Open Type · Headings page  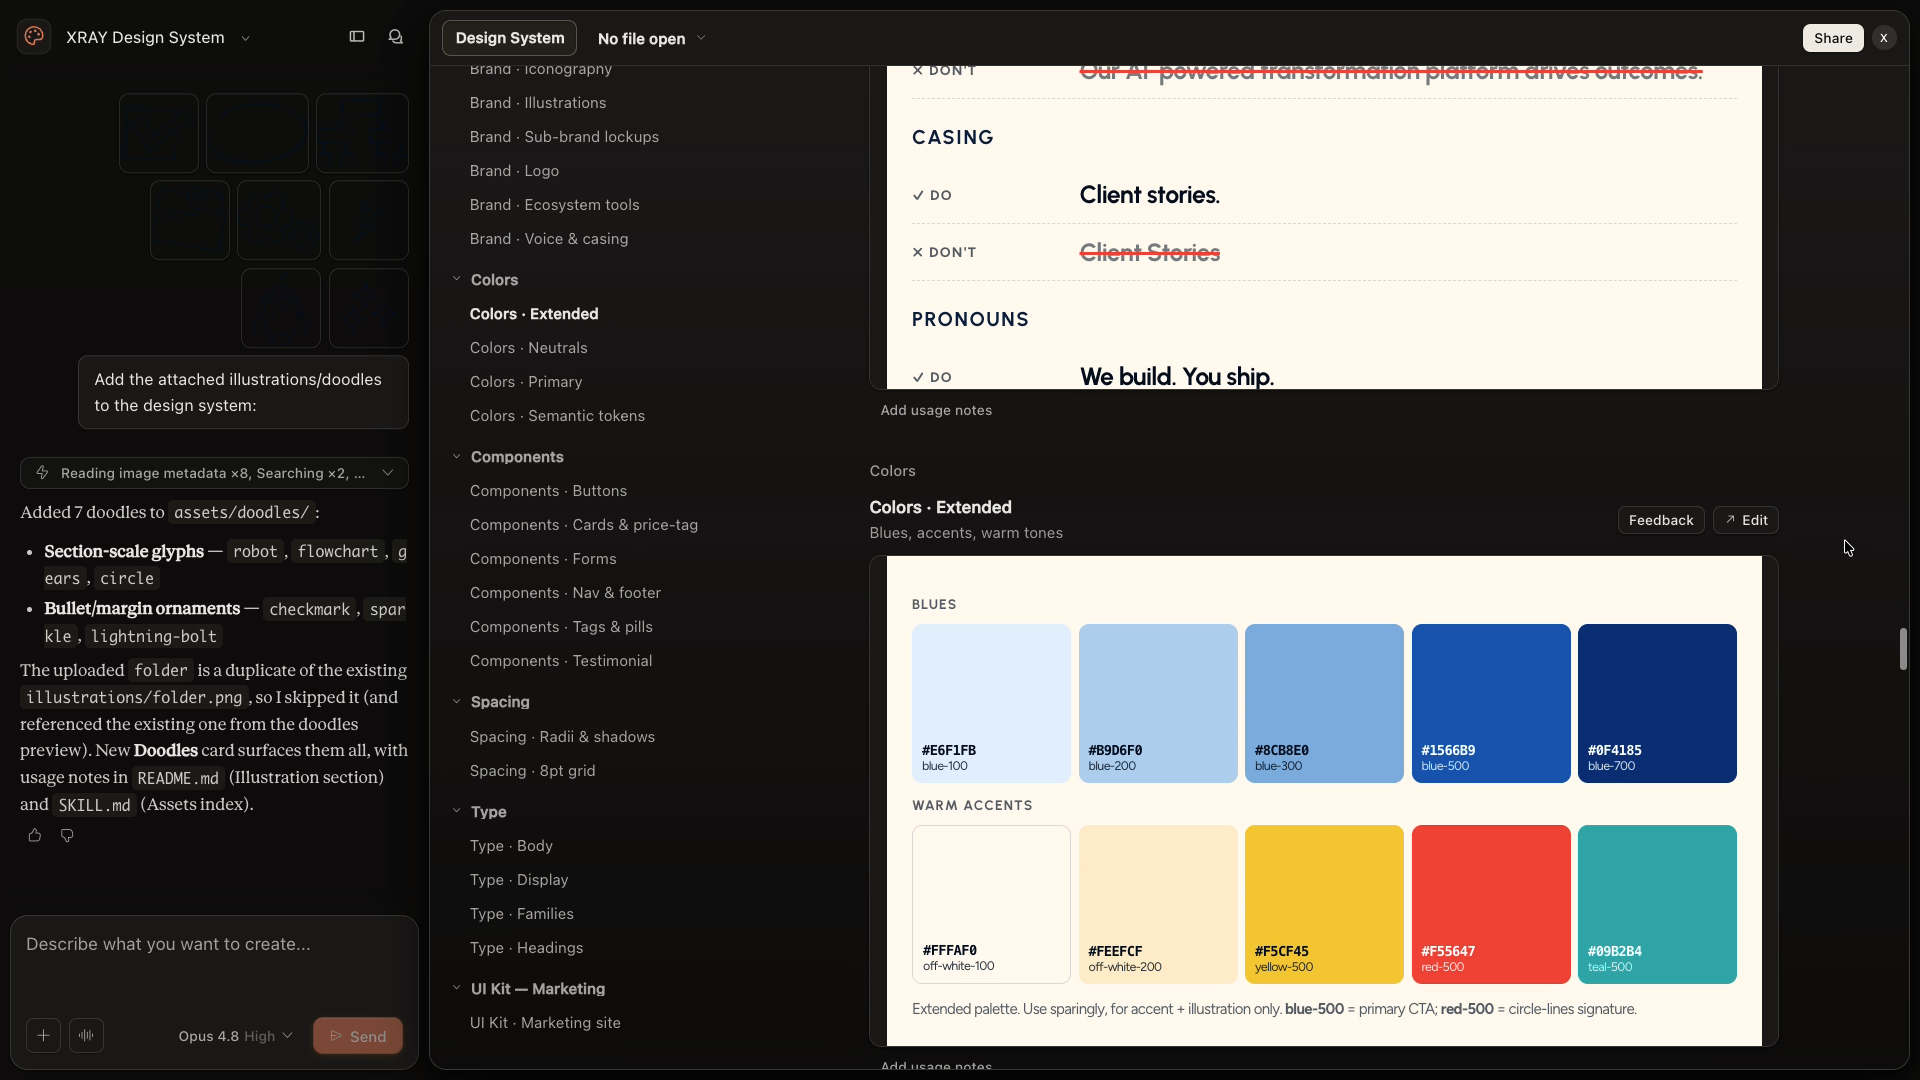click(x=526, y=948)
